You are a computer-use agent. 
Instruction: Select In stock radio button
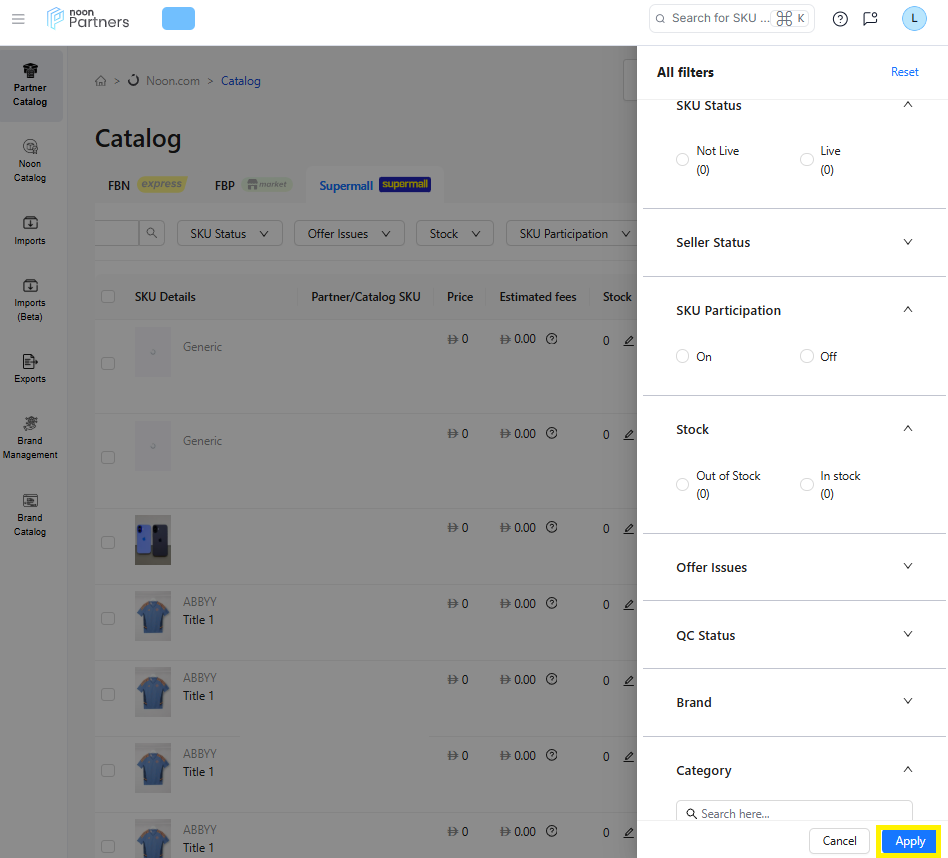pyautogui.click(x=807, y=484)
